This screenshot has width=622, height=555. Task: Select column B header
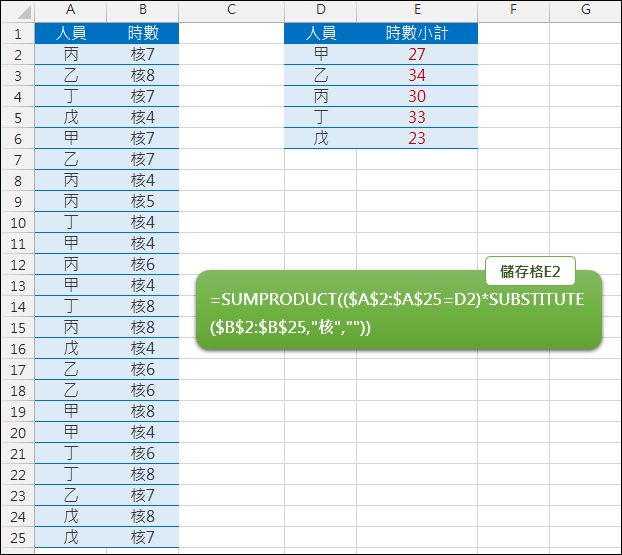coord(143,10)
